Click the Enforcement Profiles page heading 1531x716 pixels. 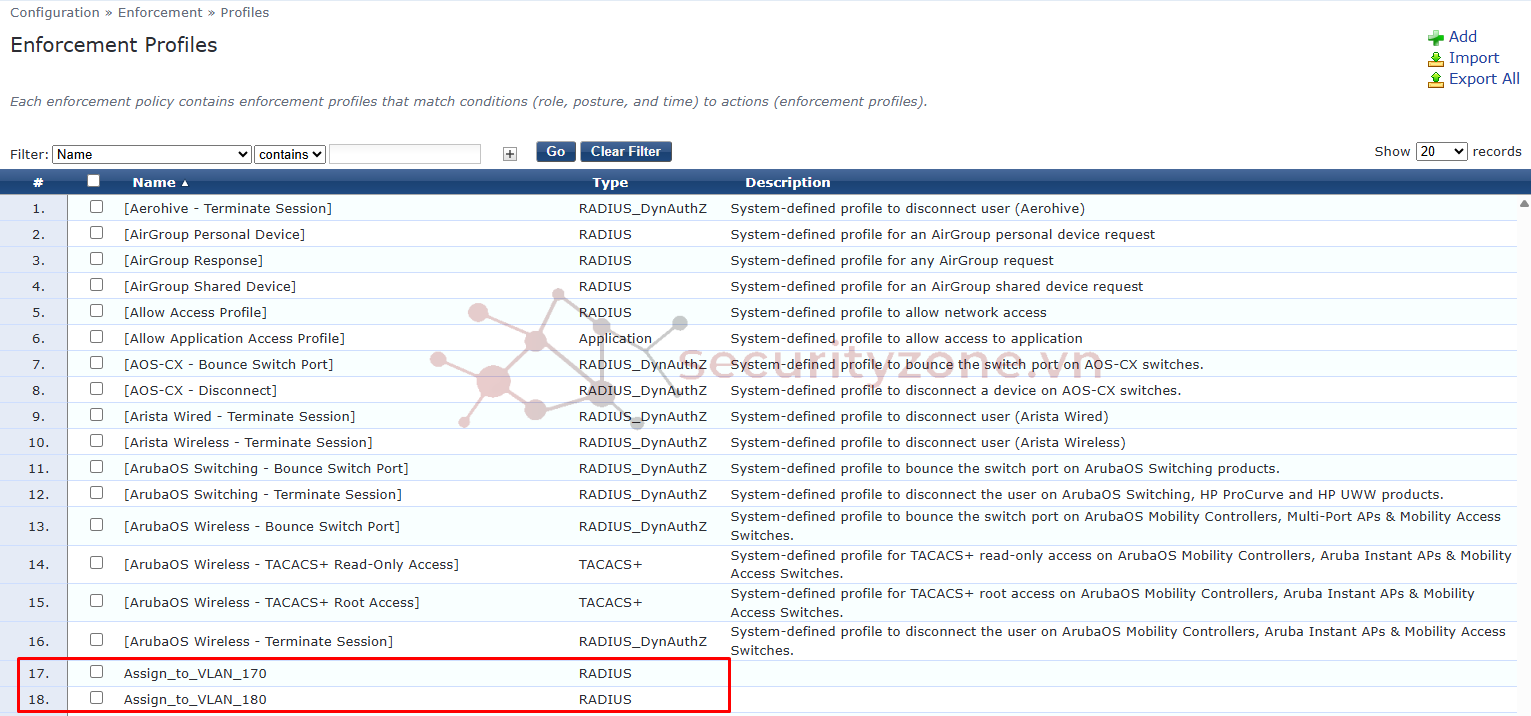[113, 45]
